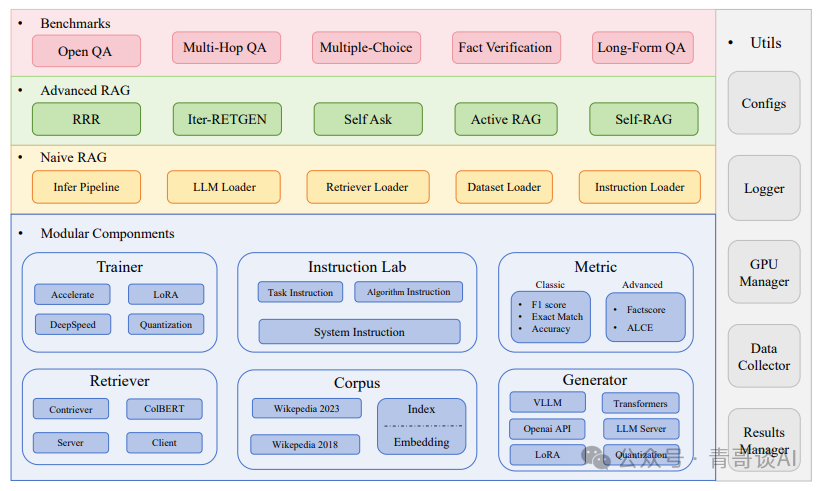This screenshot has width=822, height=491.
Task: Select the Retriever Loader box
Action: tap(368, 187)
